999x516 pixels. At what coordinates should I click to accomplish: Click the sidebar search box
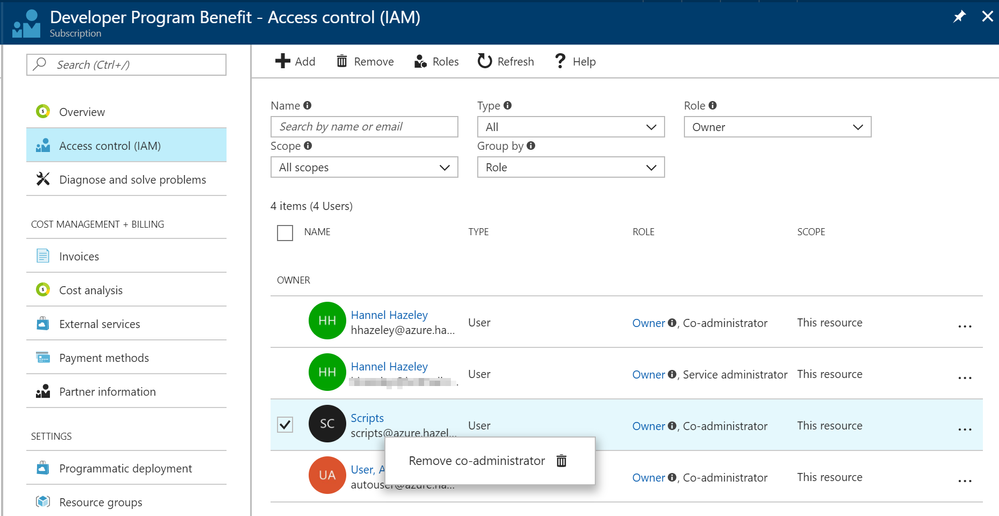tap(126, 64)
